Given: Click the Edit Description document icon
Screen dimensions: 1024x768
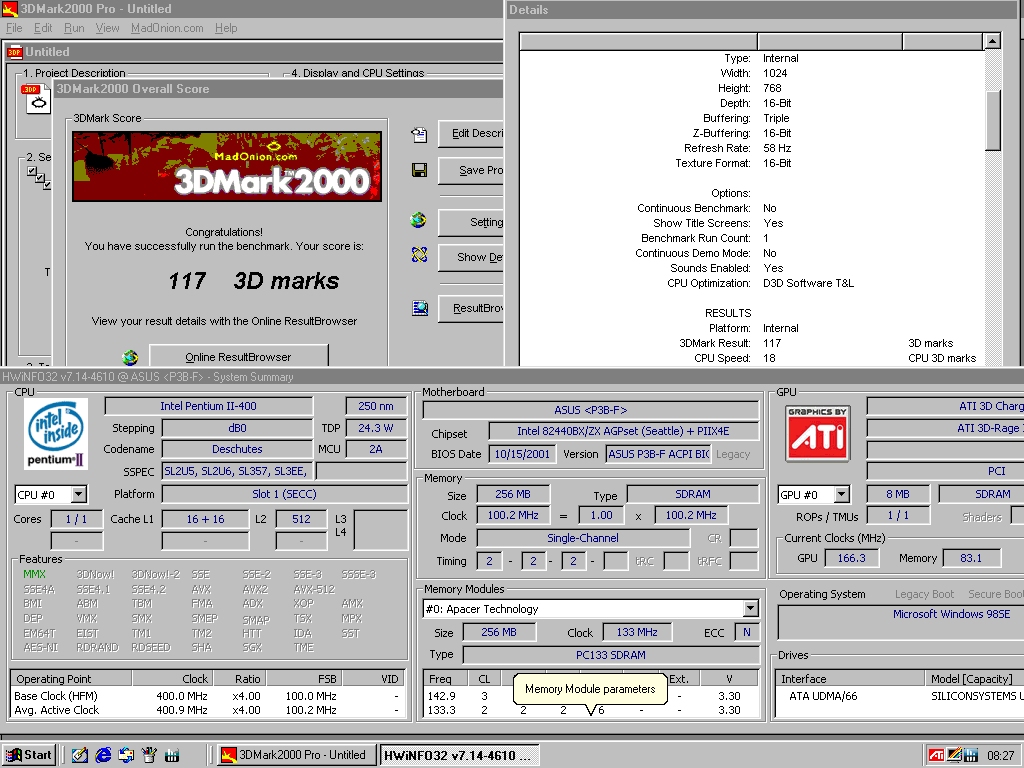Looking at the screenshot, I should 419,135.
